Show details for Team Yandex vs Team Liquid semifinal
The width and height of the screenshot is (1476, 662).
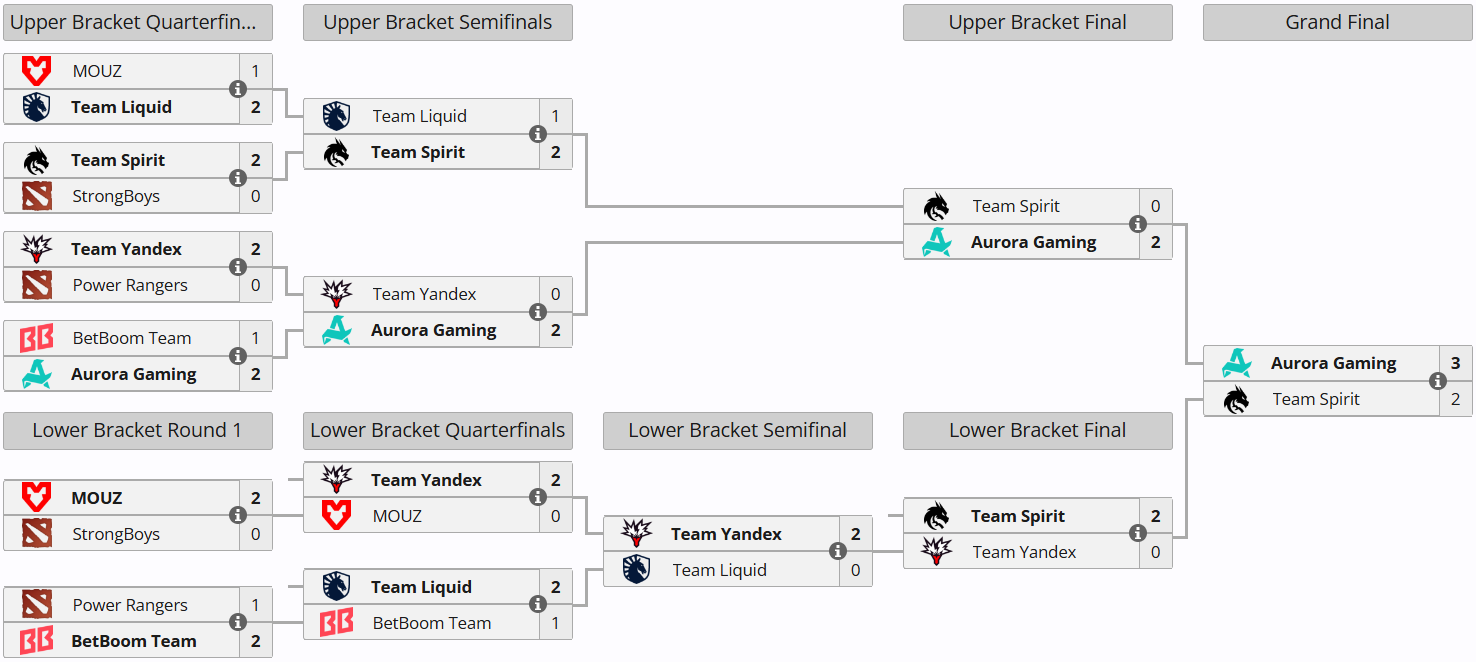pos(838,552)
